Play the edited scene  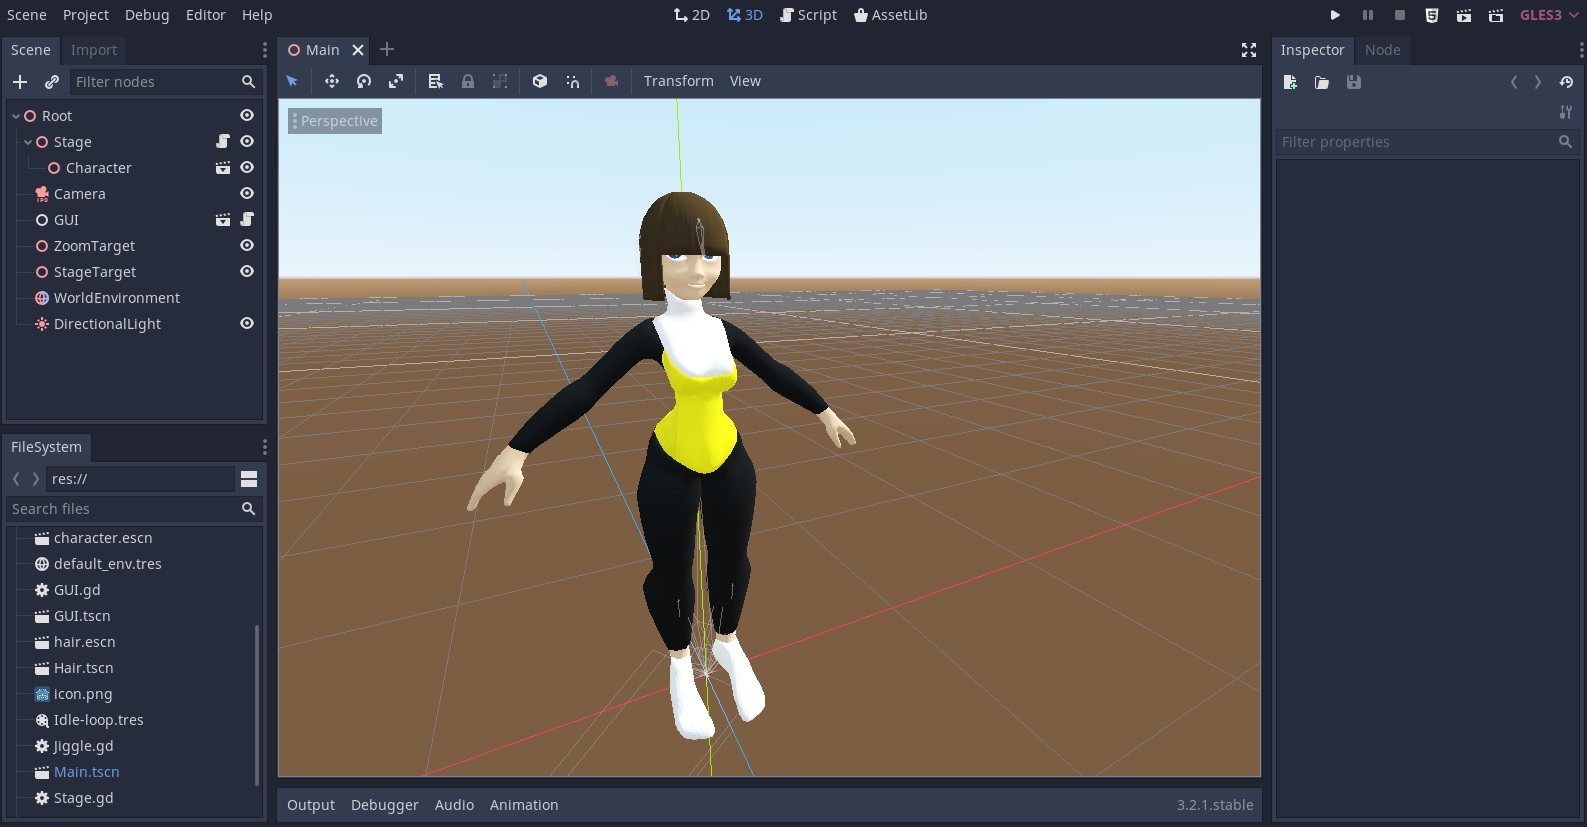(1464, 15)
